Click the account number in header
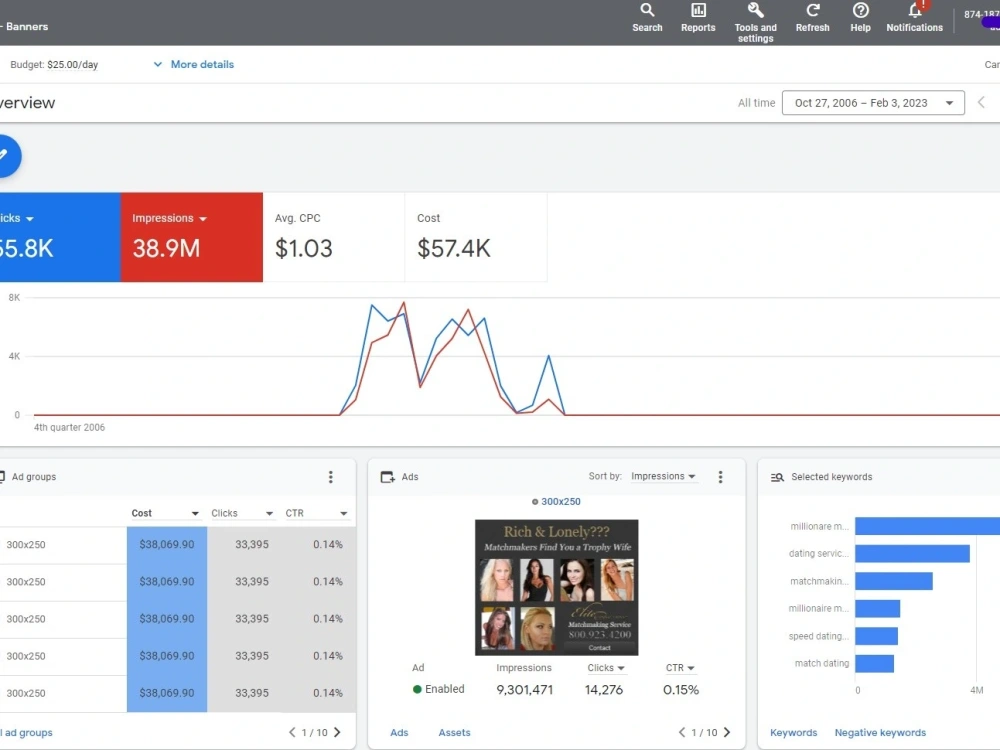This screenshot has height=750, width=1000. [982, 14]
